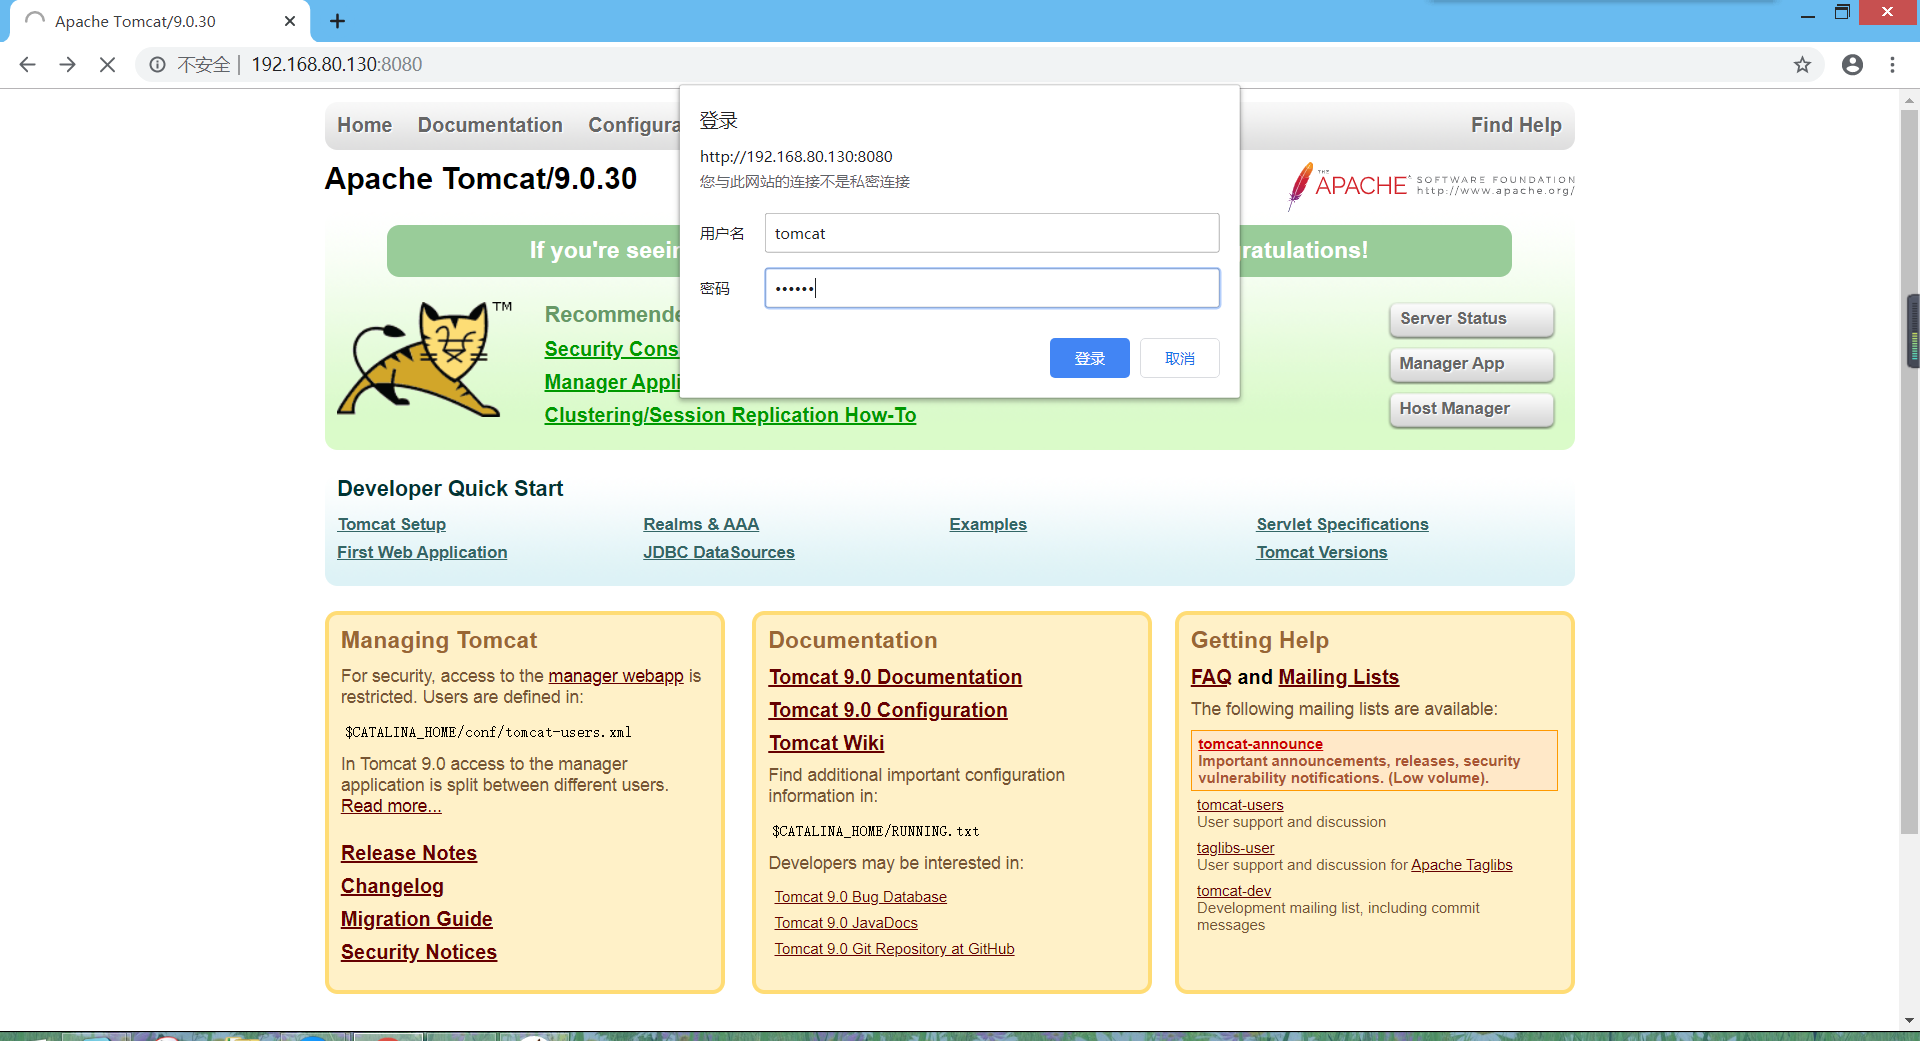Click the Tomcat cat mascot image
Image resolution: width=1920 pixels, height=1041 pixels.
[x=424, y=358]
